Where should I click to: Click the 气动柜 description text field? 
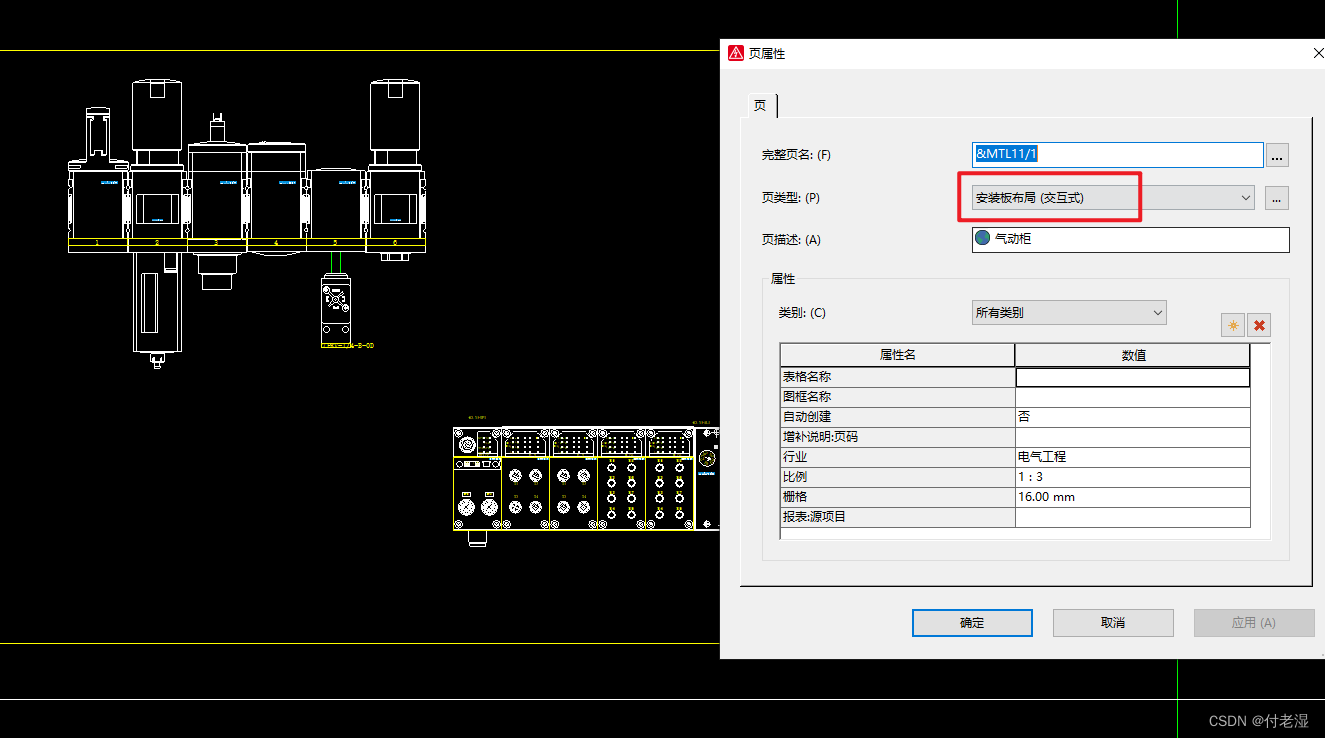(x=1100, y=239)
